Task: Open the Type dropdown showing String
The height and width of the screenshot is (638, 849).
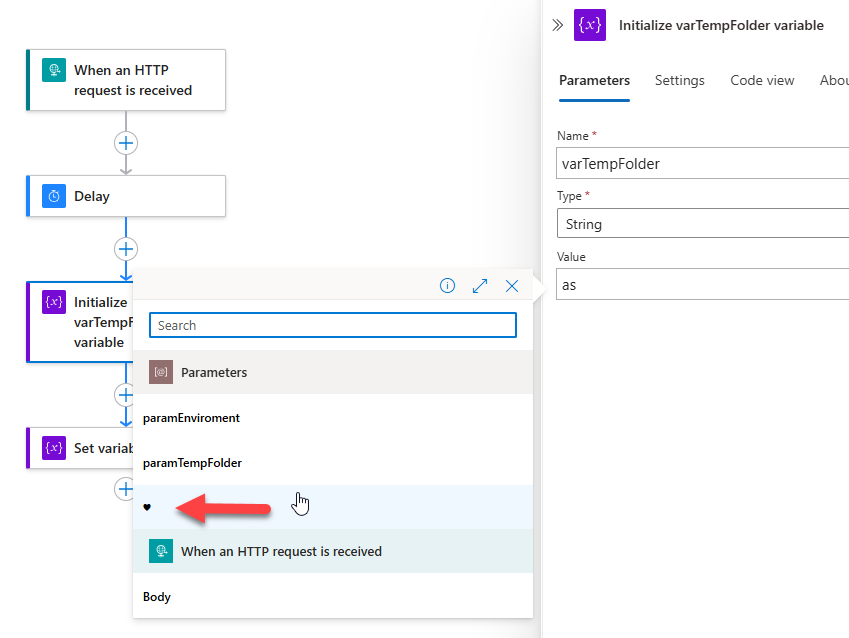Action: 702,224
